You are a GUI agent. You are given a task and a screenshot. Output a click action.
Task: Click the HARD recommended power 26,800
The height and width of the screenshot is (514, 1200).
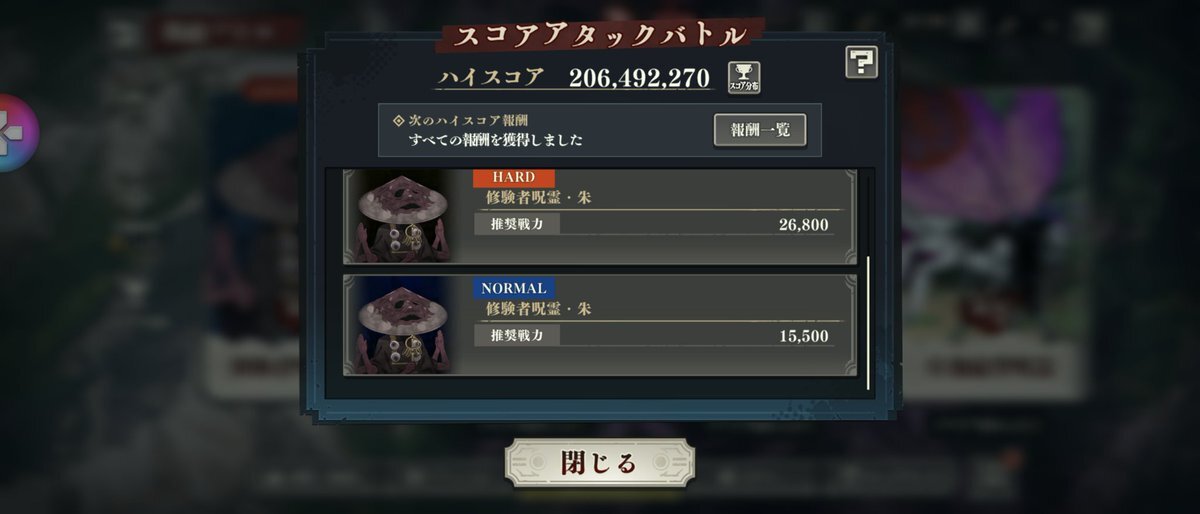tap(804, 225)
